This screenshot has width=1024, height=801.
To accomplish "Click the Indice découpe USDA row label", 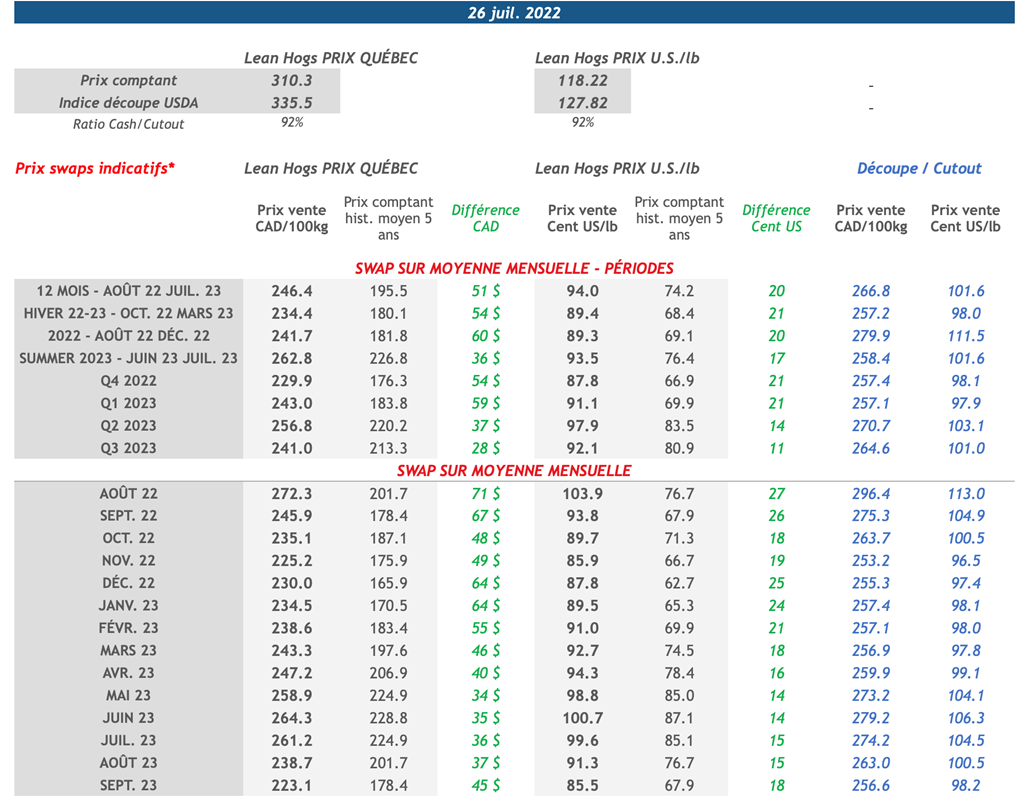I will [x=128, y=103].
